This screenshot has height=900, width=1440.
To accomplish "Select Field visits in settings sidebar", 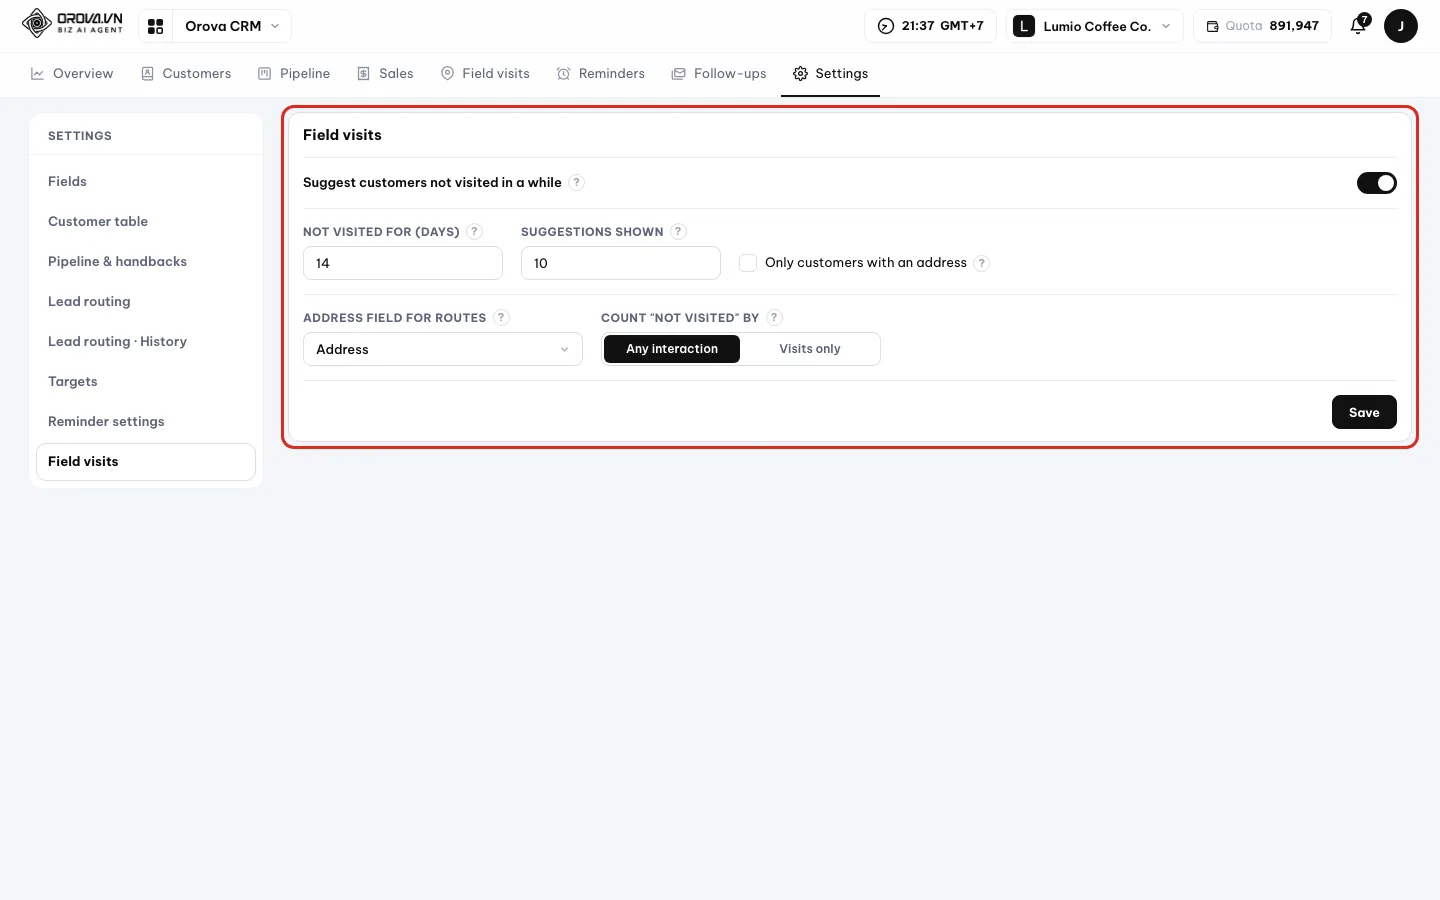I will tap(146, 461).
